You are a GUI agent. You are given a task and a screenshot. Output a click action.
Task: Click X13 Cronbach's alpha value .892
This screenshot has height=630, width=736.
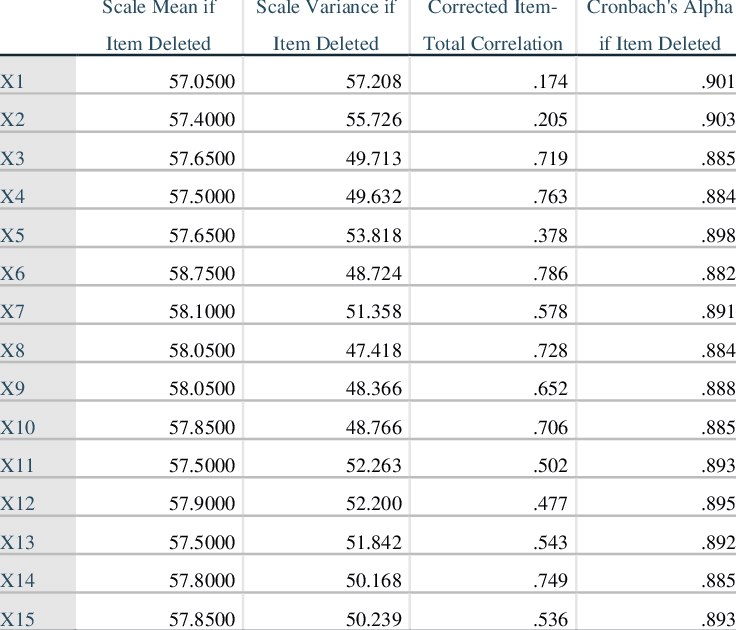tap(718, 542)
